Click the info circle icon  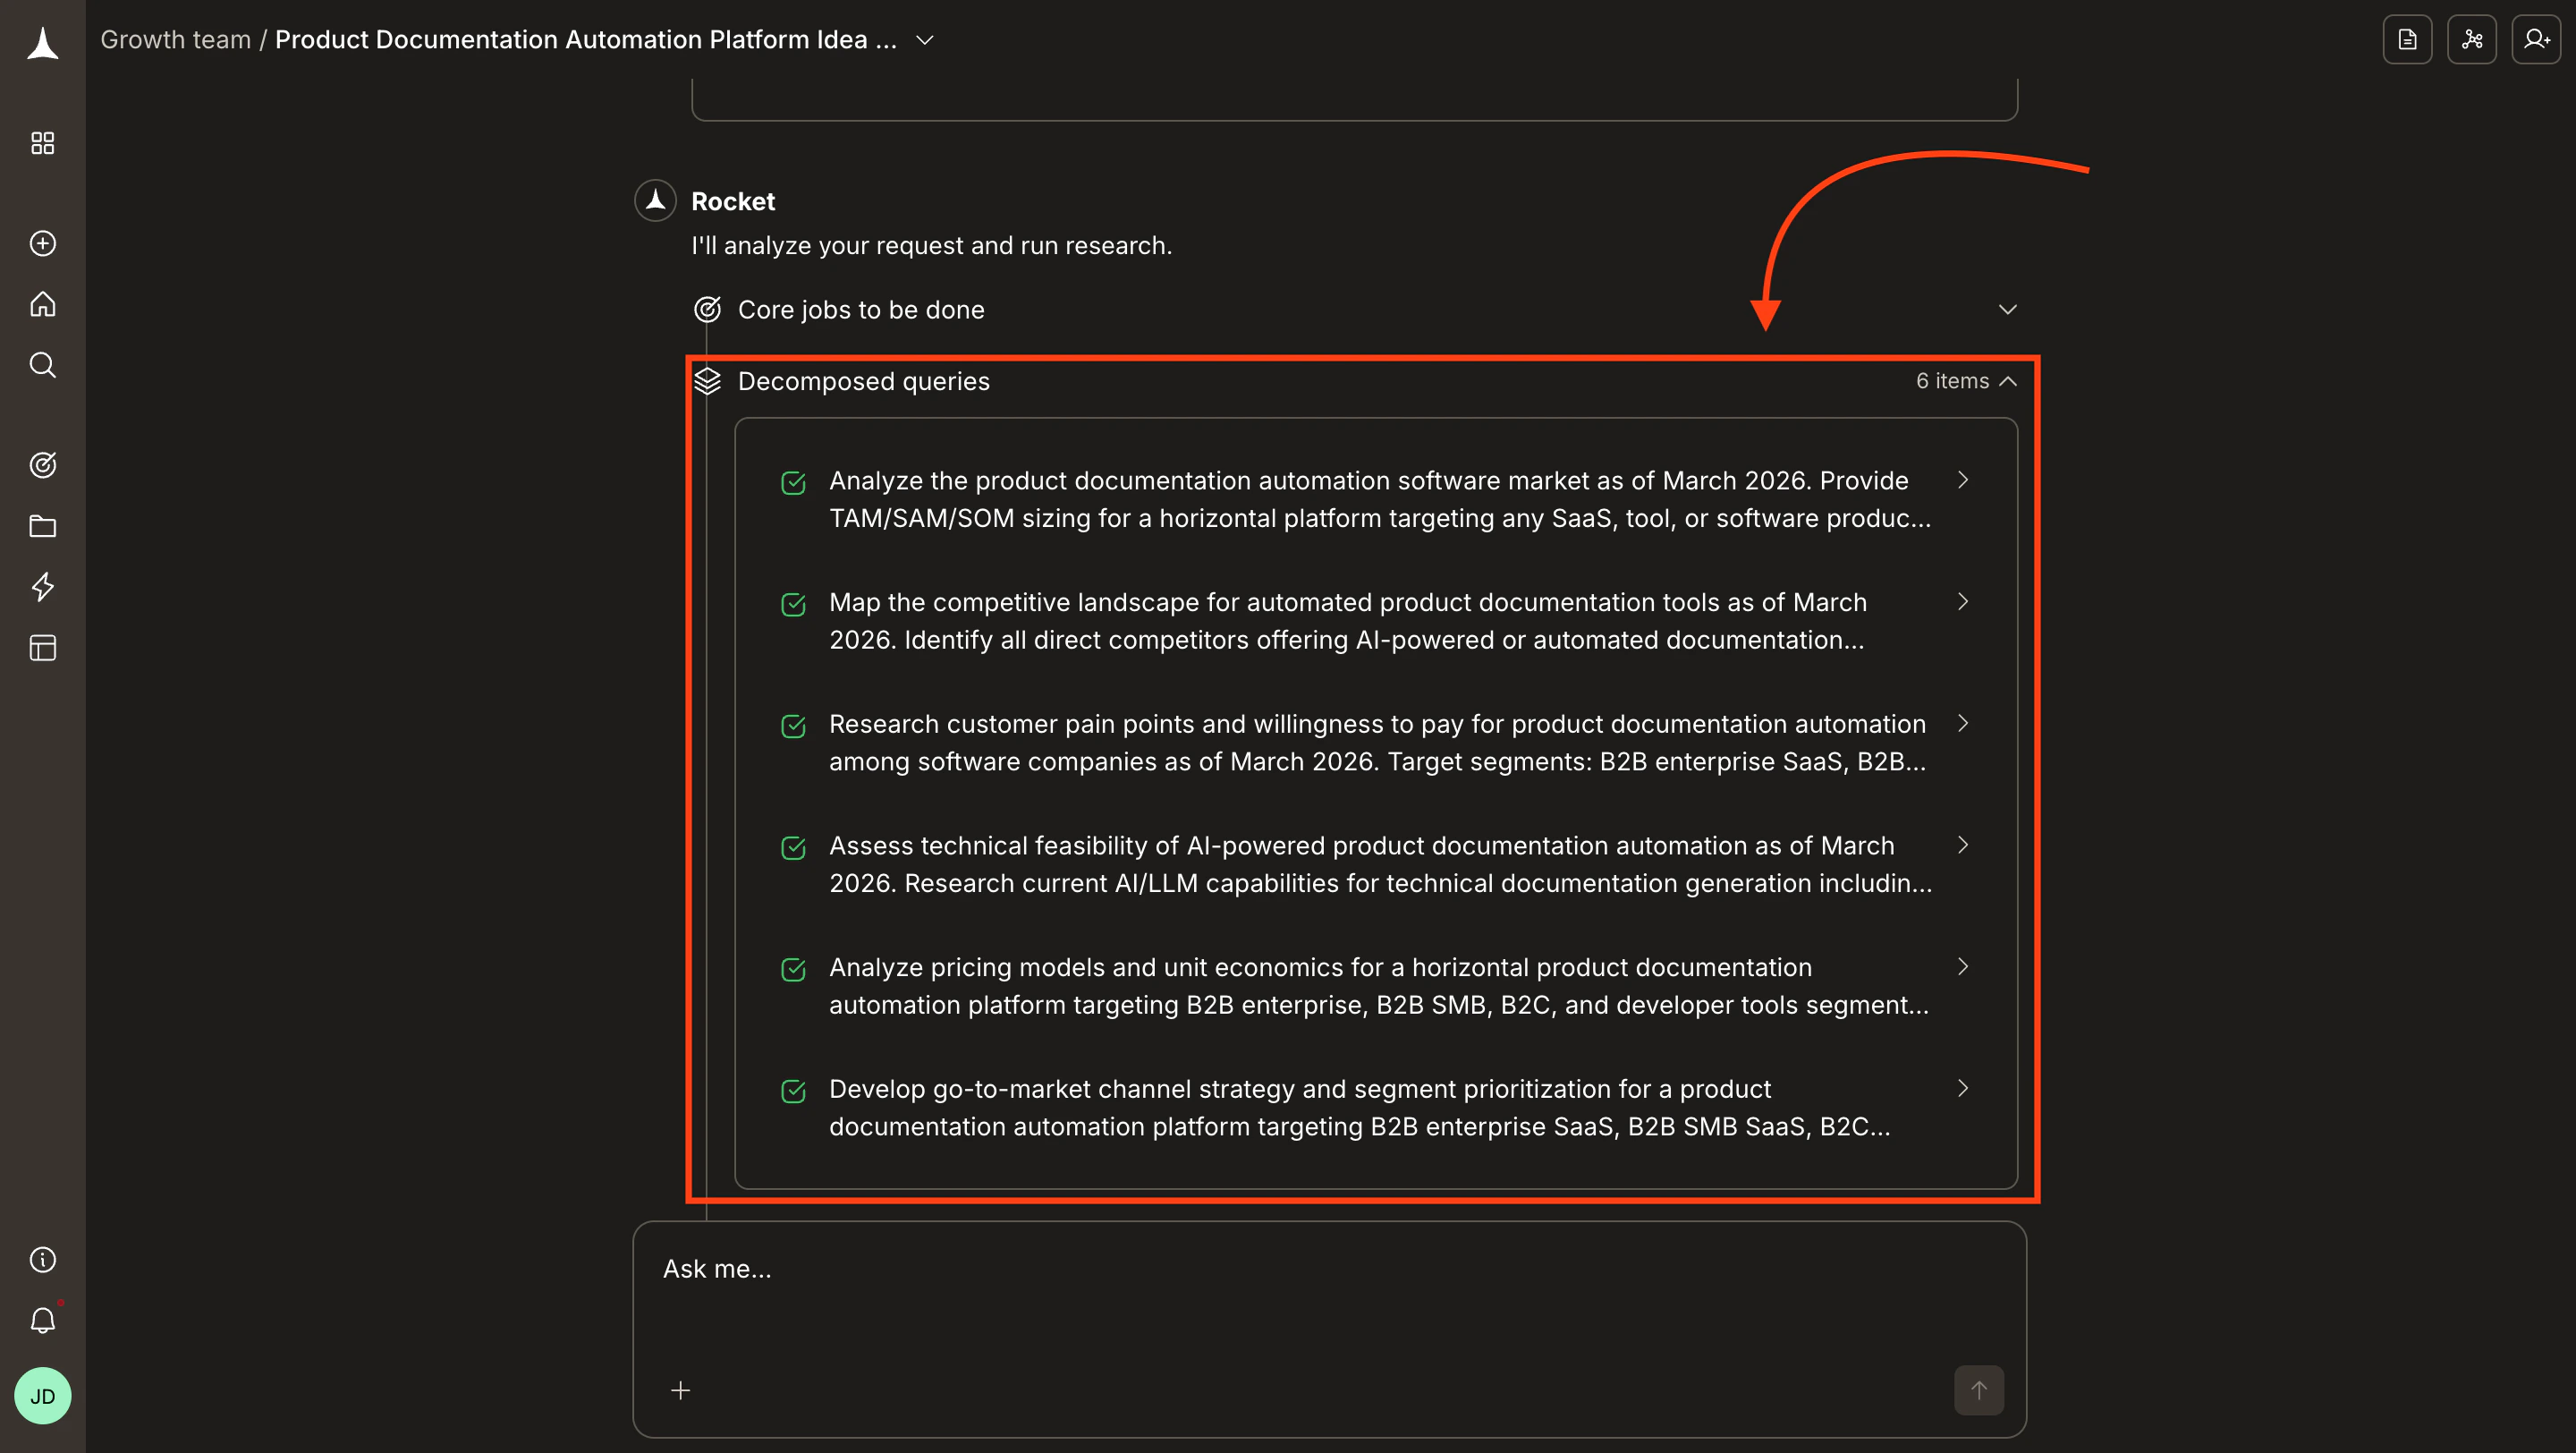(x=42, y=1259)
